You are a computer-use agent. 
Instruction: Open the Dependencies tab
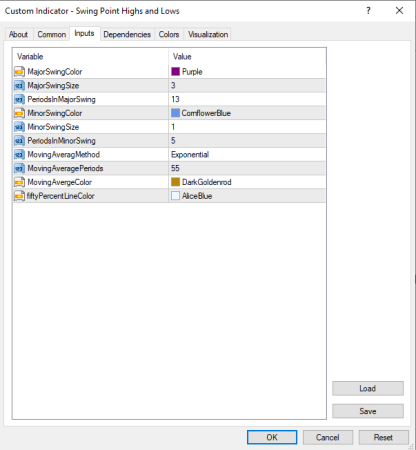tap(127, 34)
